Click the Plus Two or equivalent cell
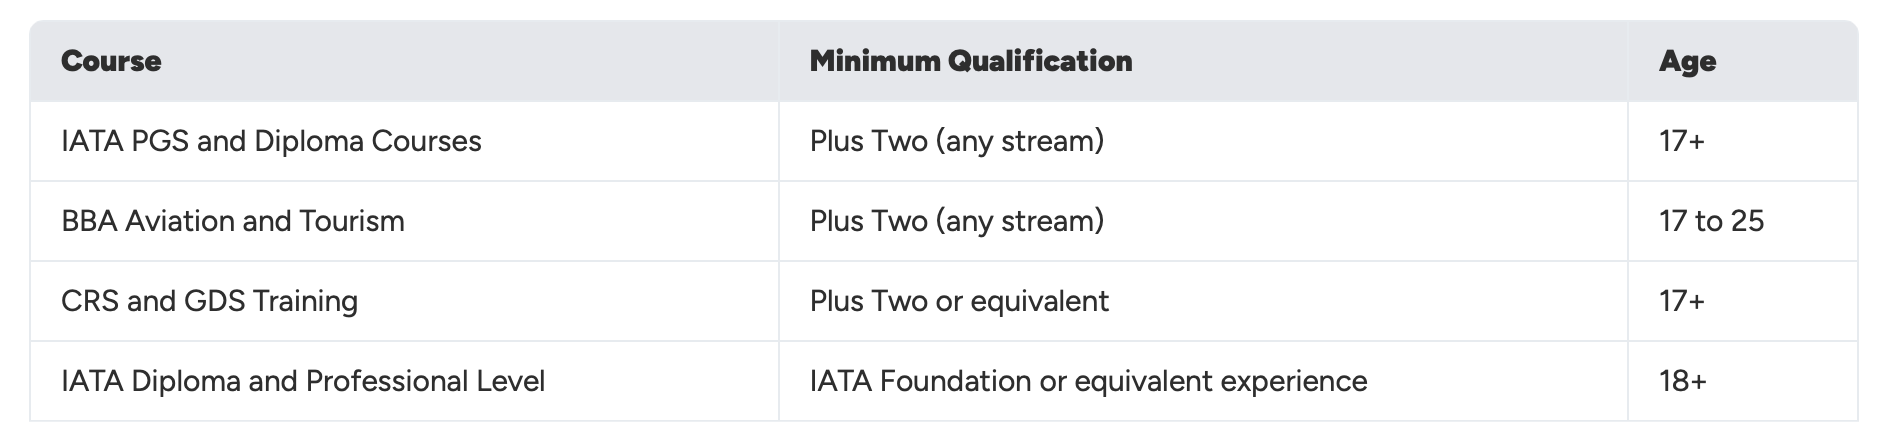 coord(959,301)
